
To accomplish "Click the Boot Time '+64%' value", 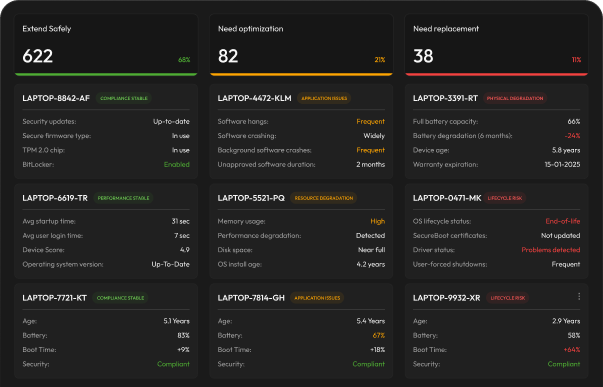I will point(571,350).
